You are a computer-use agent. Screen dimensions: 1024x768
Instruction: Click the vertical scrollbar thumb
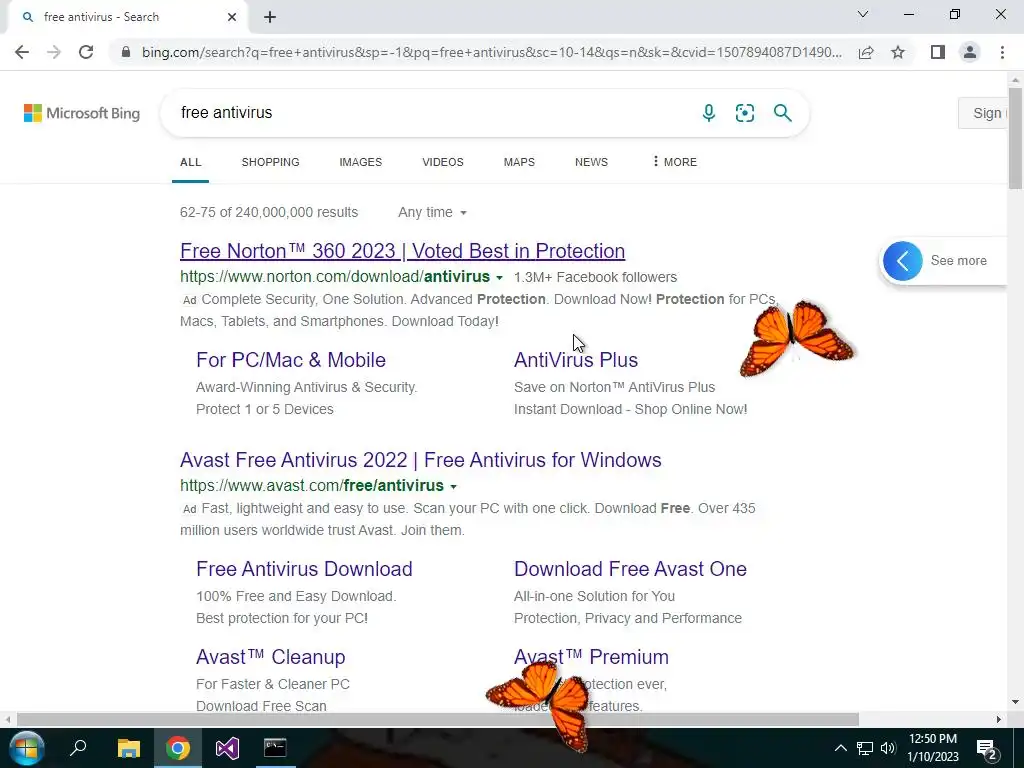coord(1015,137)
